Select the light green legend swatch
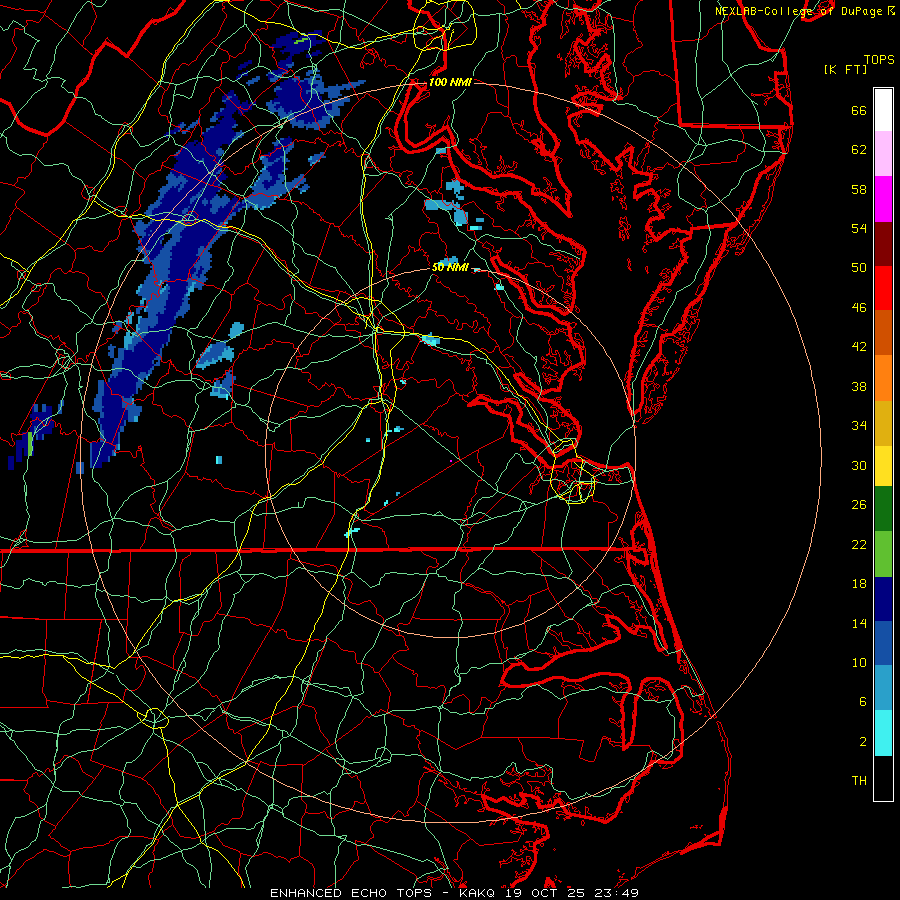The width and height of the screenshot is (900, 900). pos(883,554)
